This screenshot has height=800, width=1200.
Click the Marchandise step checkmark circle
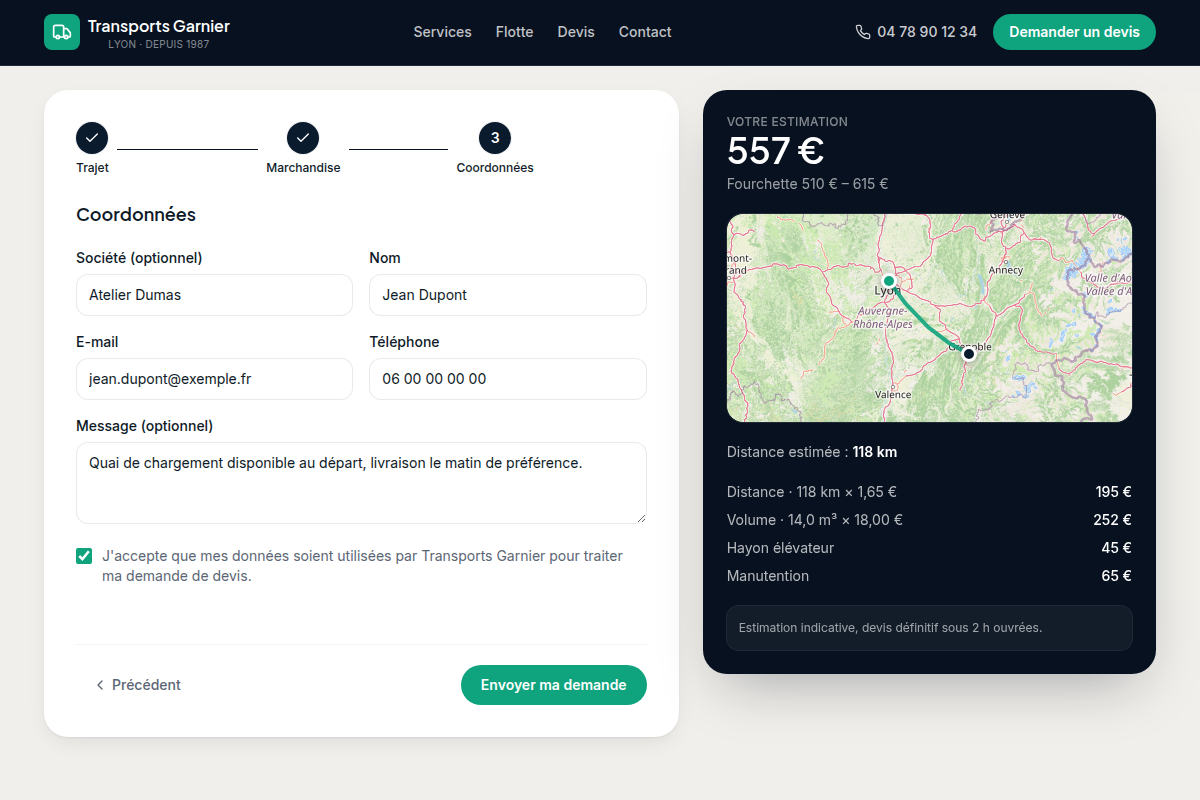(303, 138)
